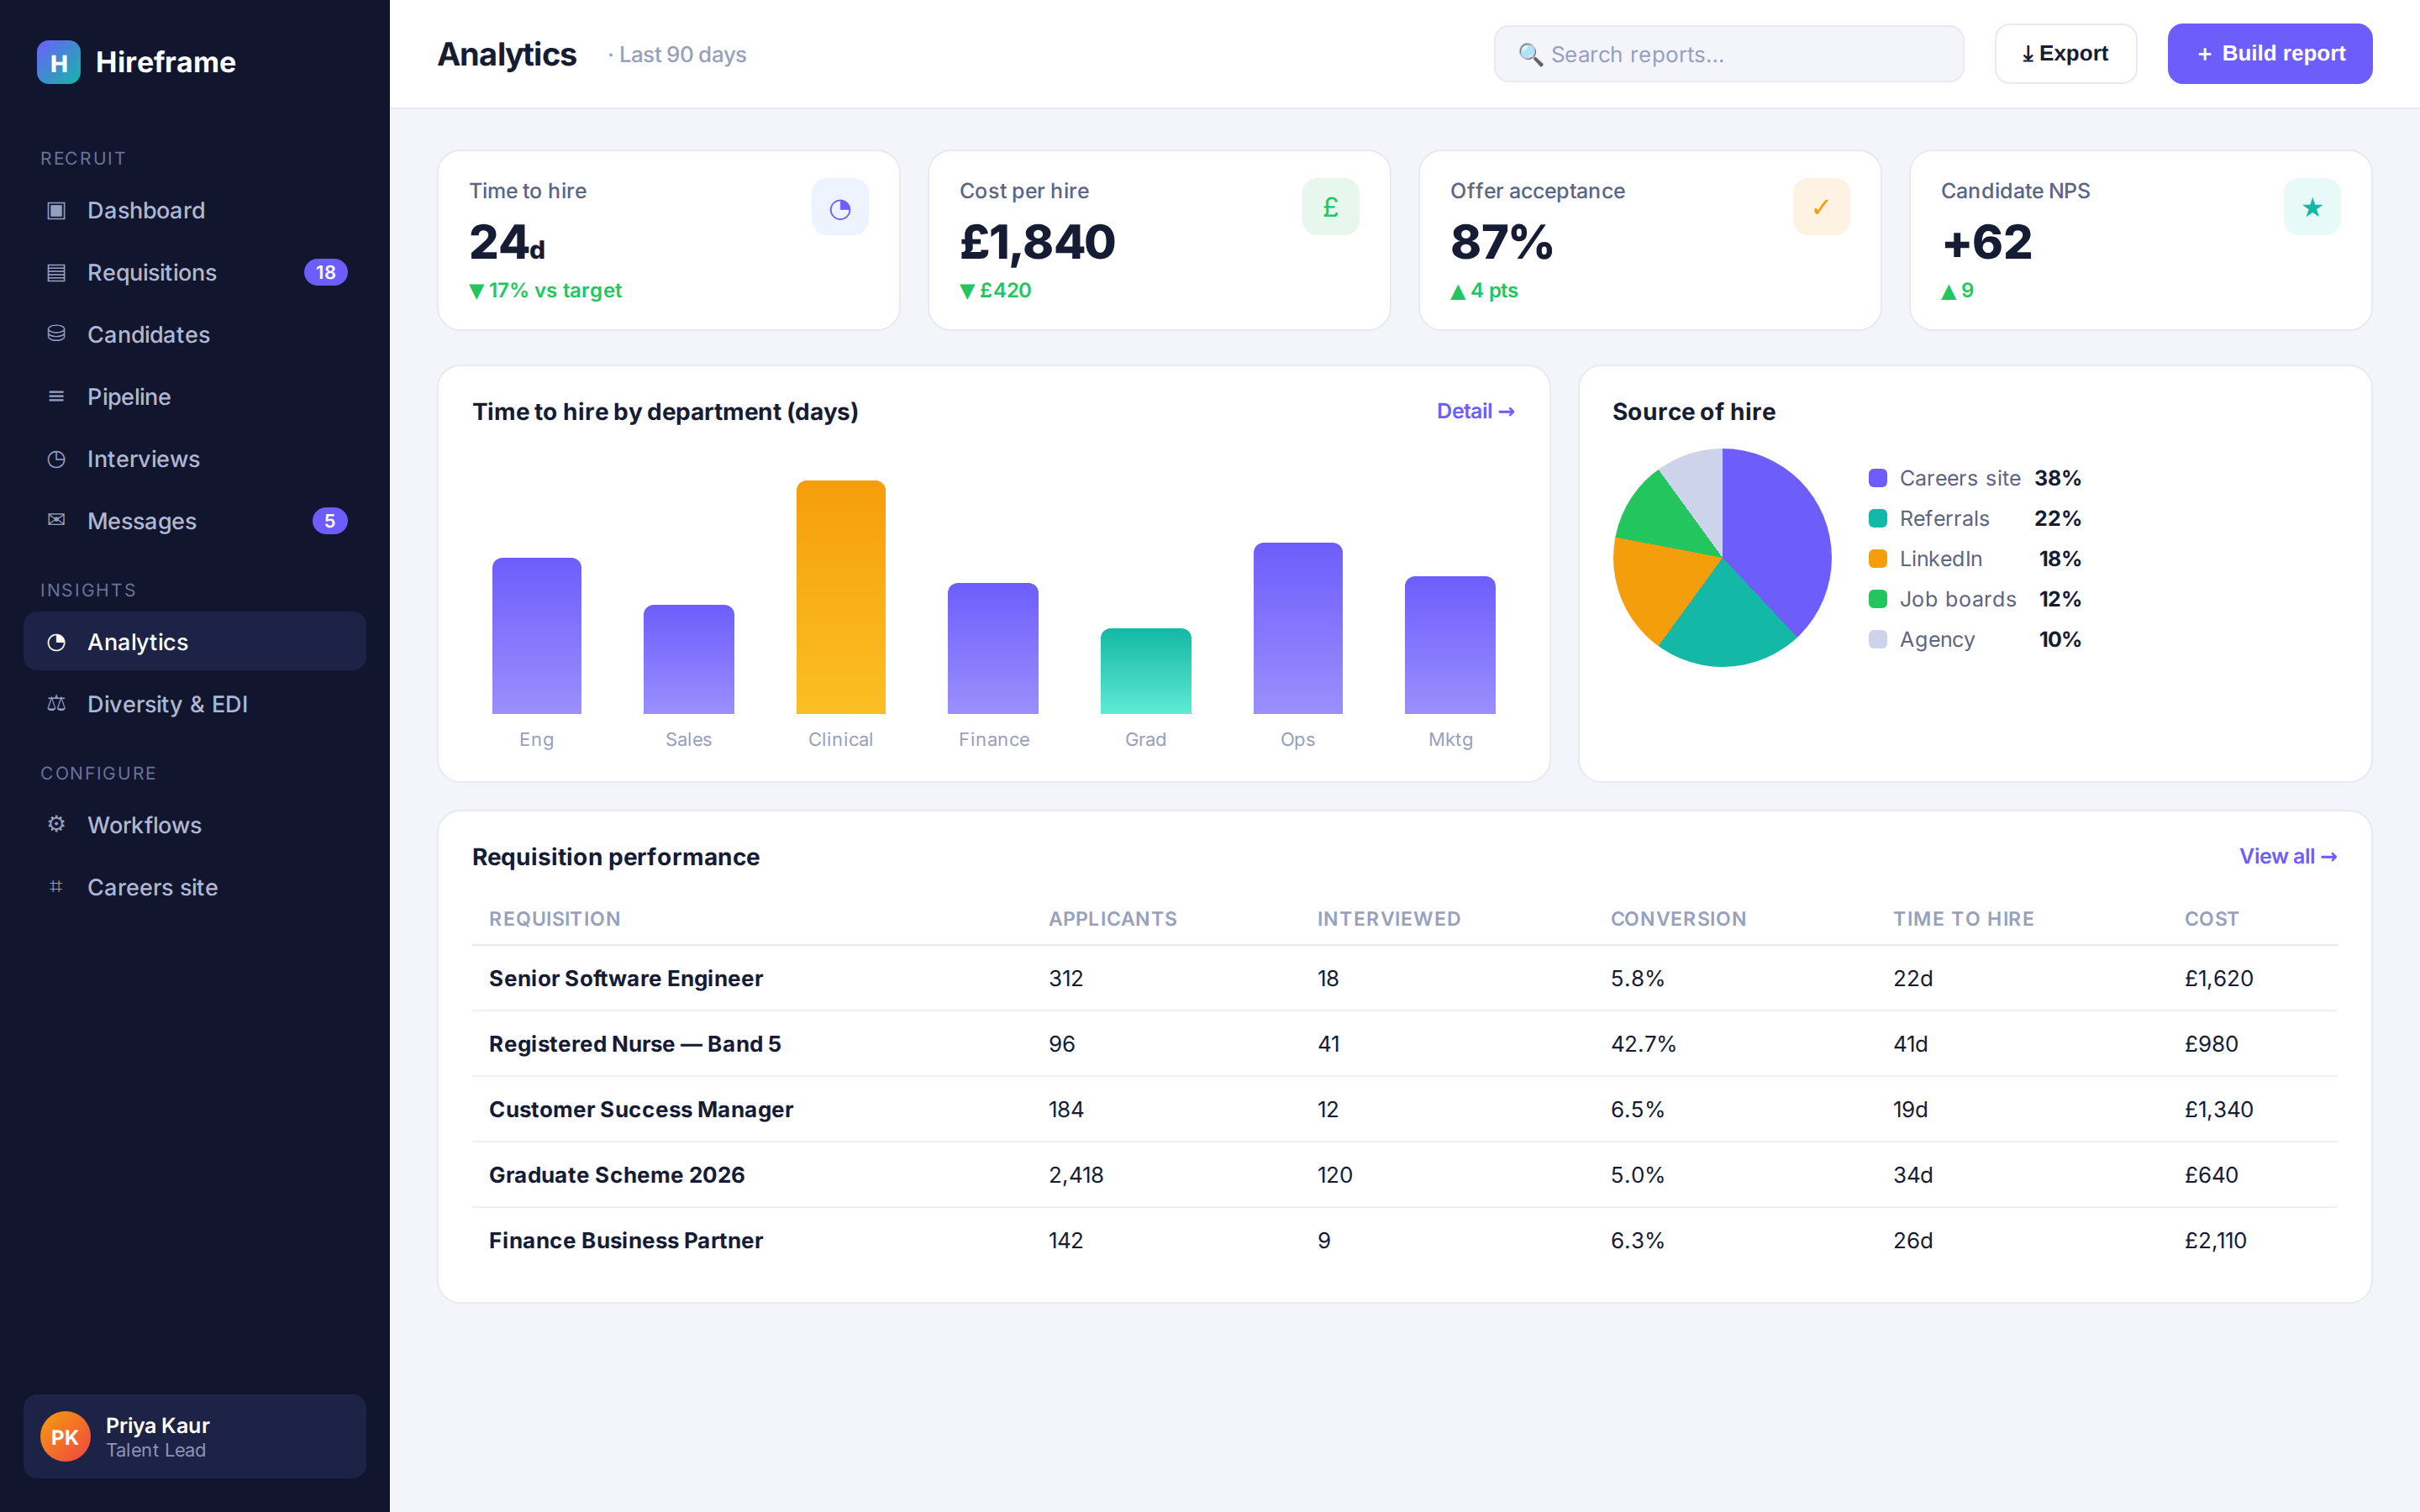This screenshot has width=2420, height=1512.
Task: Click the Build report button
Action: point(2270,54)
